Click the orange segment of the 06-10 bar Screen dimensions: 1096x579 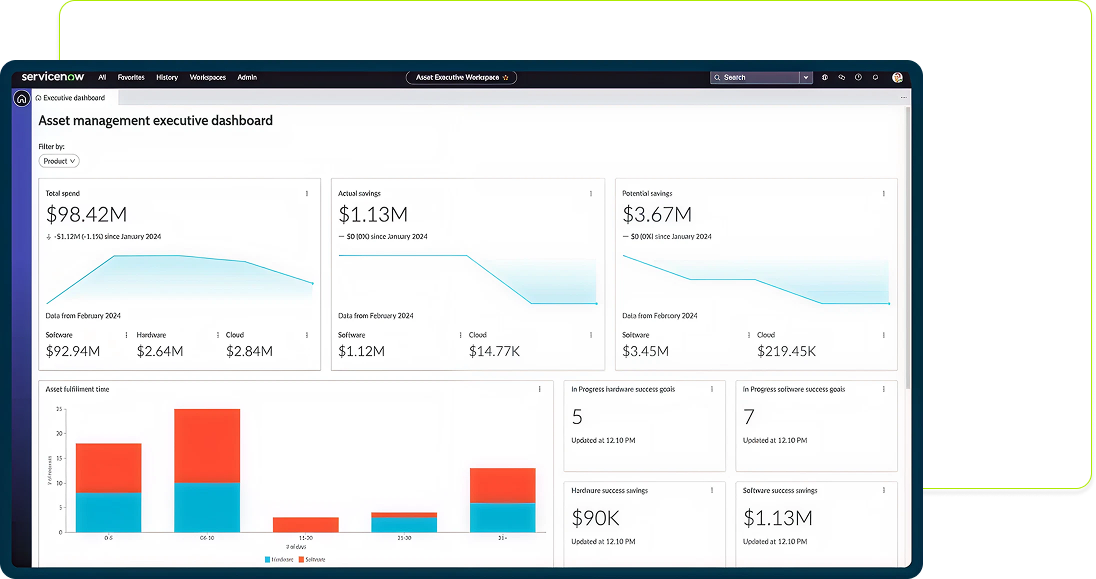(207, 445)
